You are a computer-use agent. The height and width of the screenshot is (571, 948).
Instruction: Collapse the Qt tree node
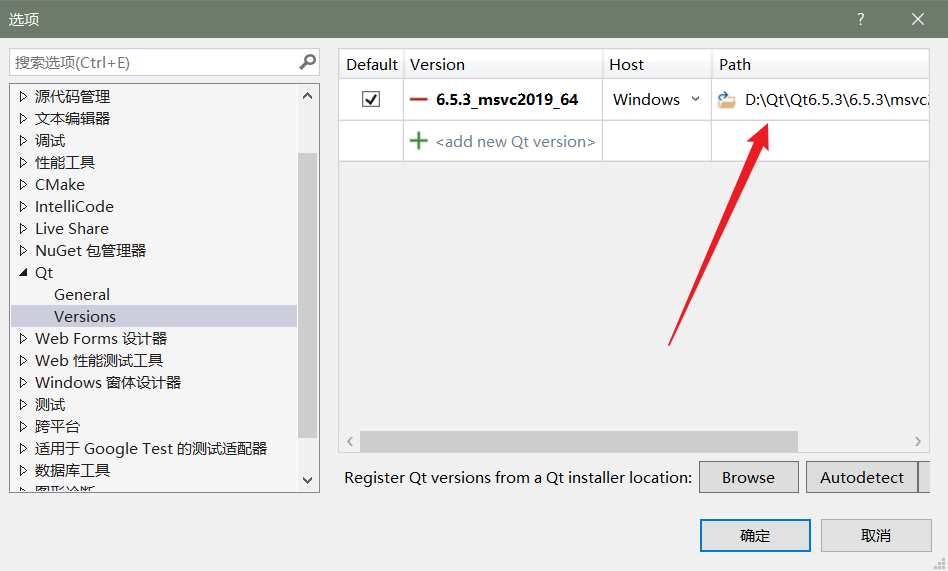click(x=23, y=273)
